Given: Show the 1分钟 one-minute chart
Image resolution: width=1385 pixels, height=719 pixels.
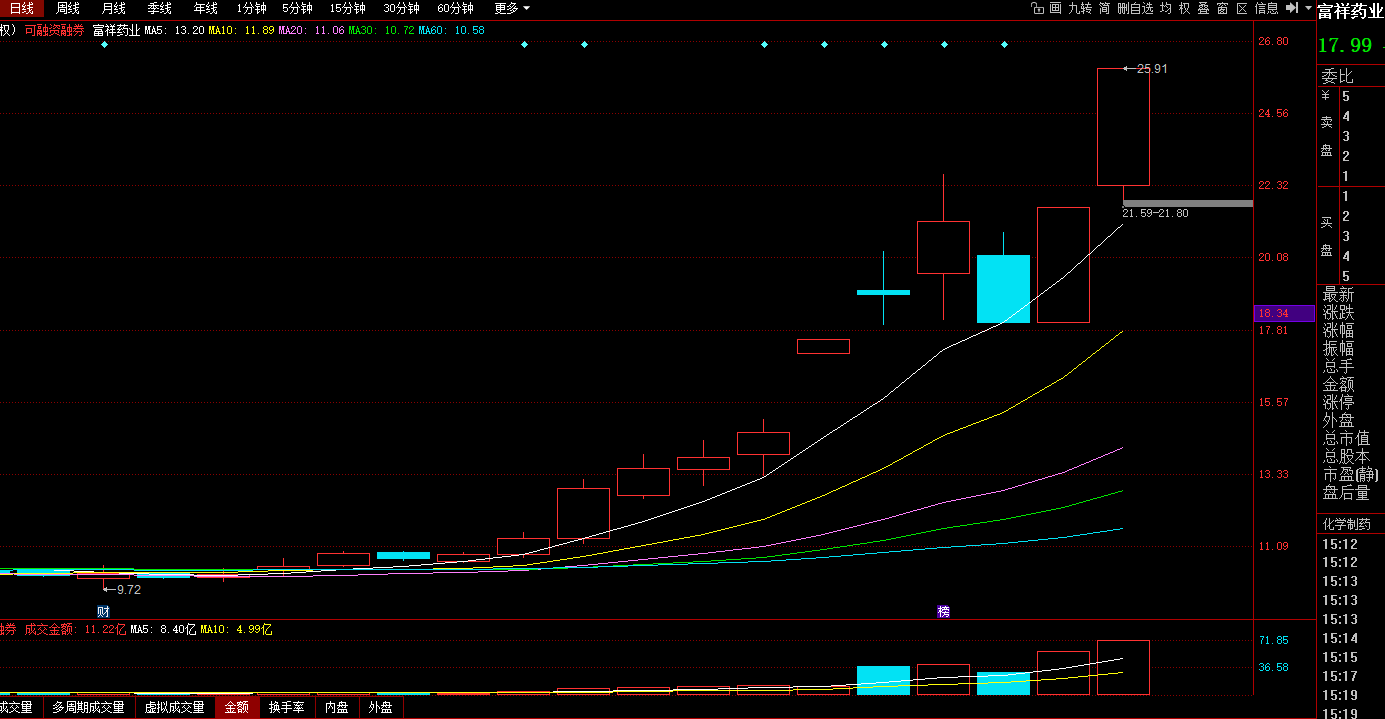Looking at the screenshot, I should point(251,8).
